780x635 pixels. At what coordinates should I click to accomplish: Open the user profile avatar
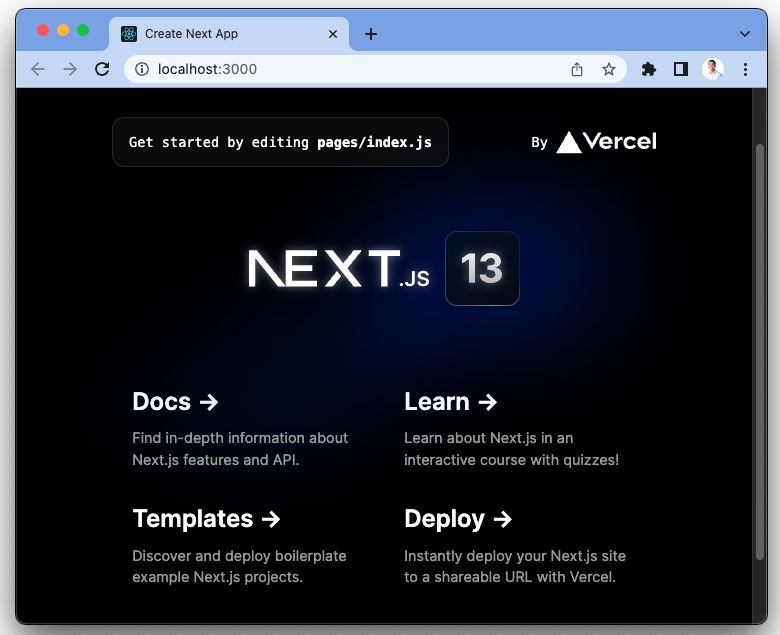pos(713,69)
